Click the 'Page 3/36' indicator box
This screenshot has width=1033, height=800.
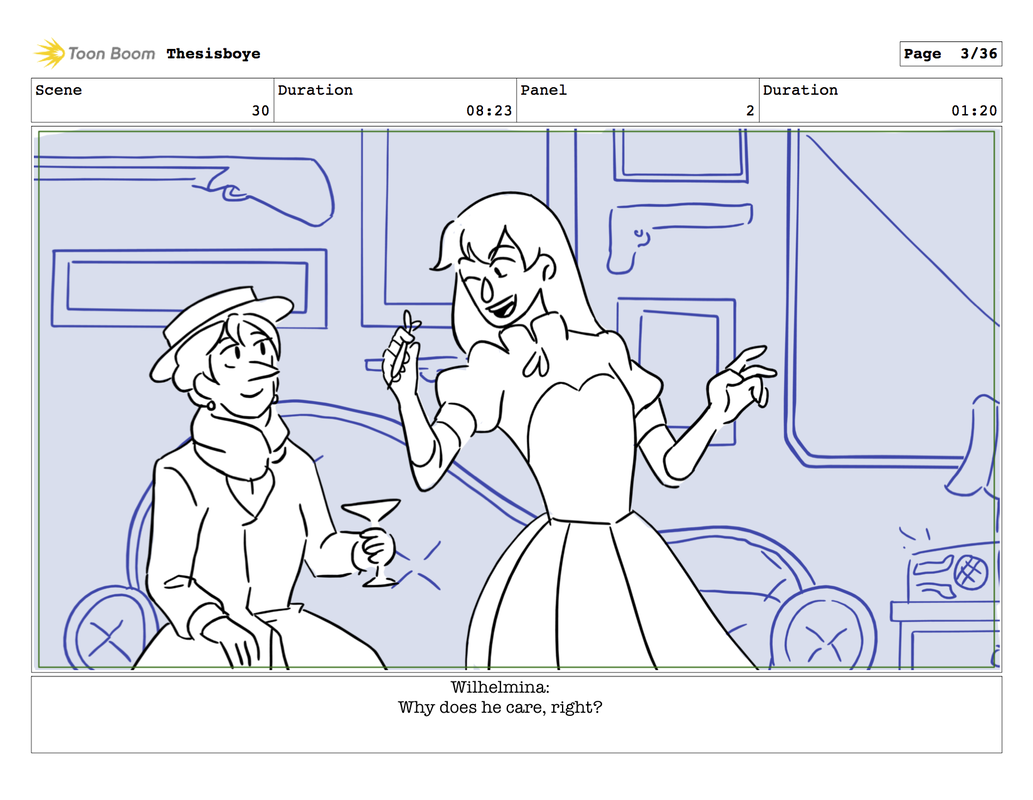click(x=950, y=53)
